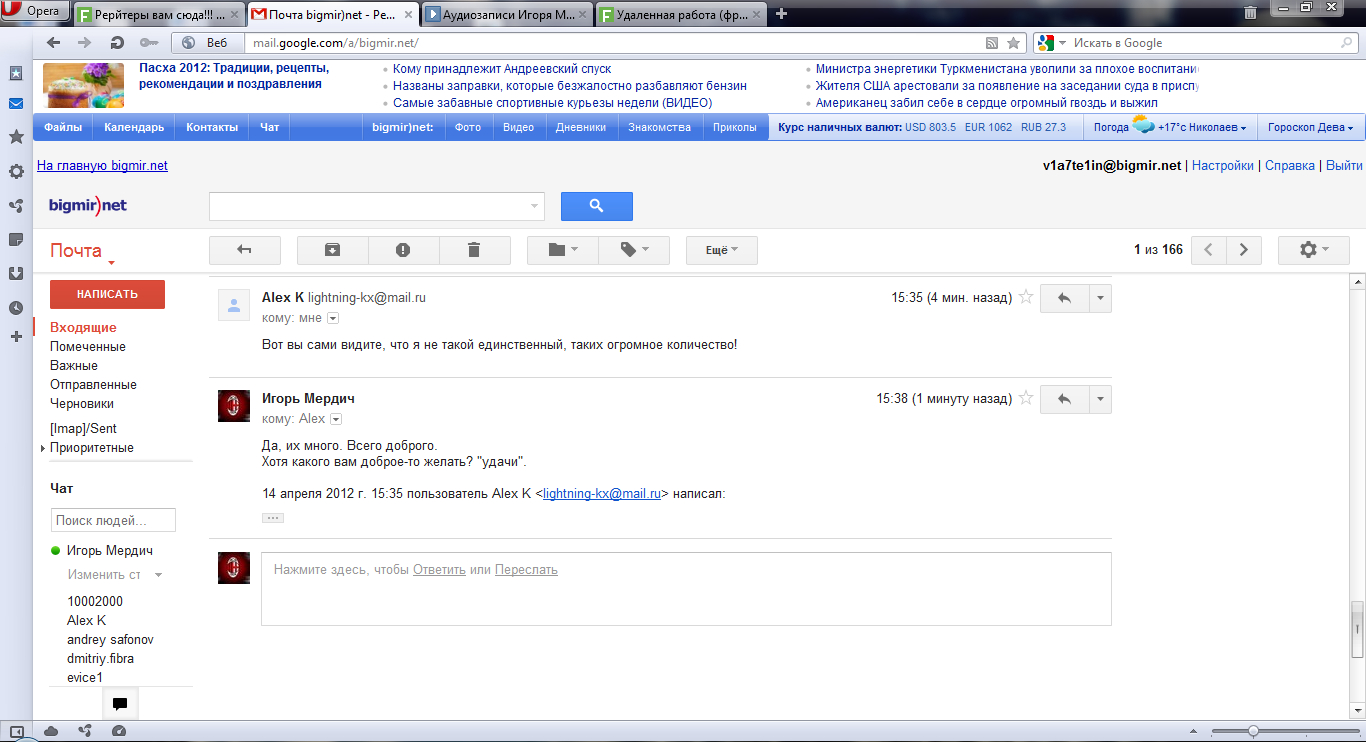Open the Чат menu item

click(270, 128)
